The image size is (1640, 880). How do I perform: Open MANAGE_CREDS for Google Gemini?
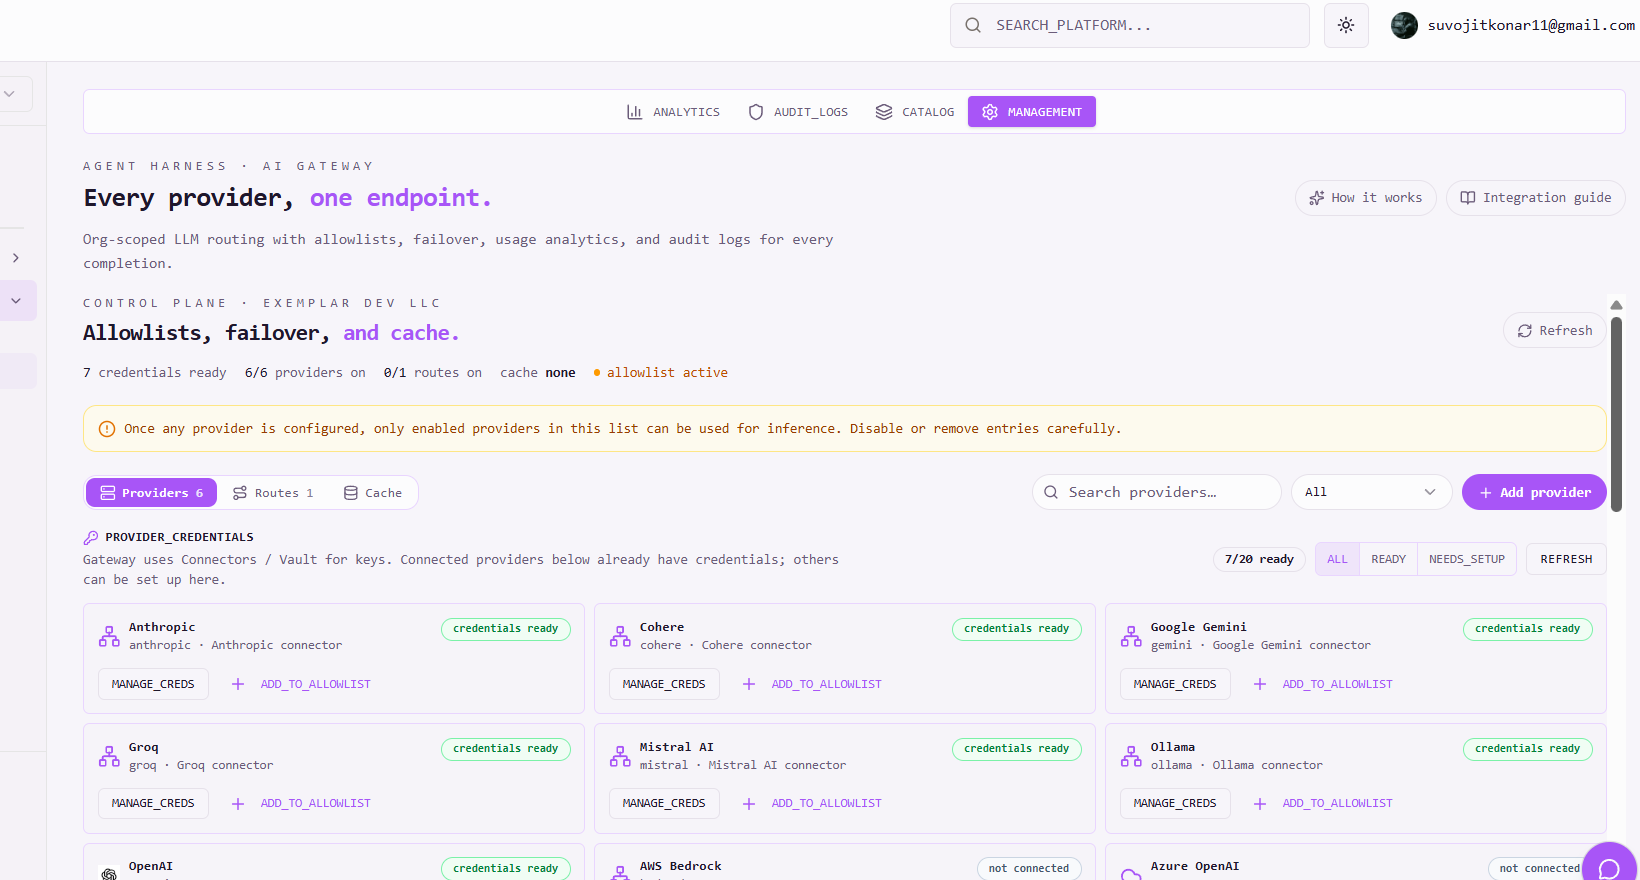coord(1175,684)
